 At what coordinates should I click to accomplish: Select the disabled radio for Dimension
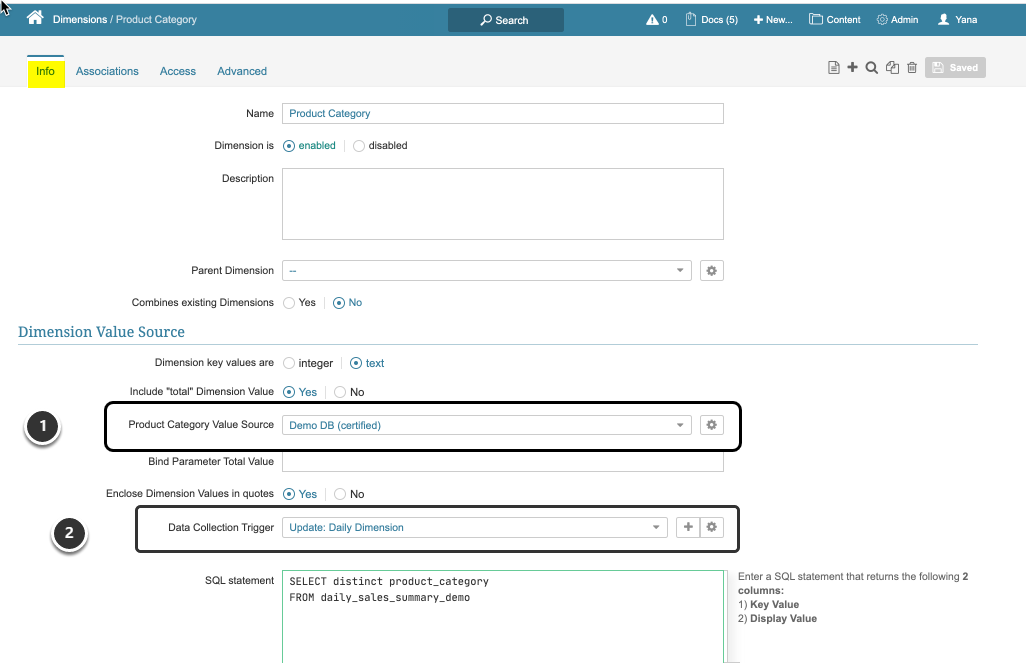[359, 146]
